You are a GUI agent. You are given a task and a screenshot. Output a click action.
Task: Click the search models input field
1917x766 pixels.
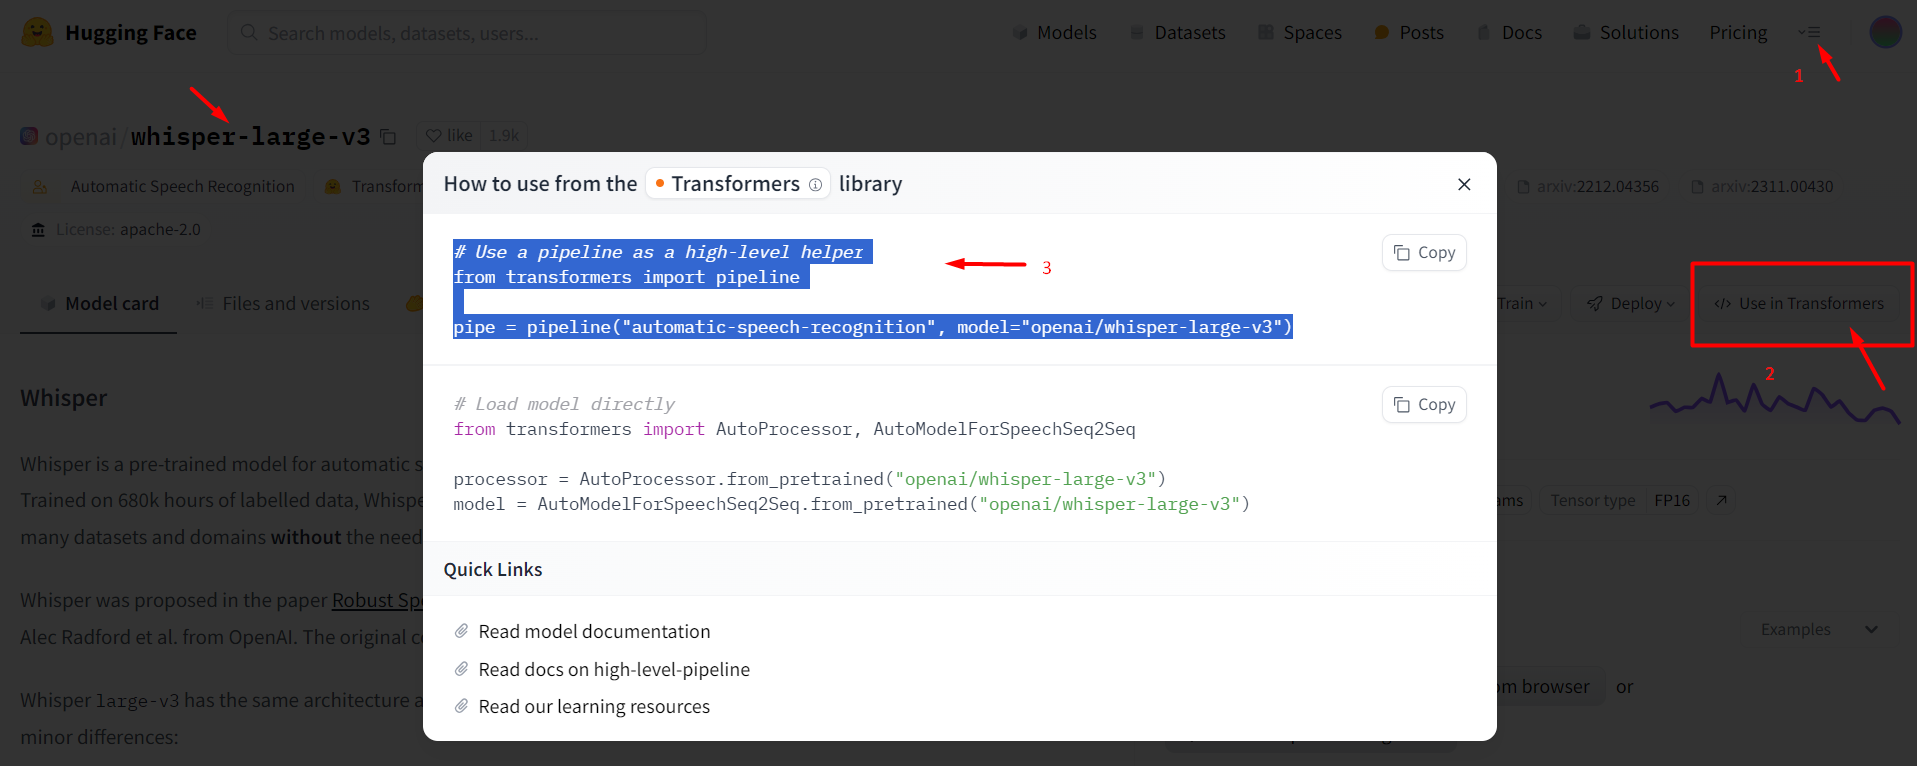tap(467, 33)
